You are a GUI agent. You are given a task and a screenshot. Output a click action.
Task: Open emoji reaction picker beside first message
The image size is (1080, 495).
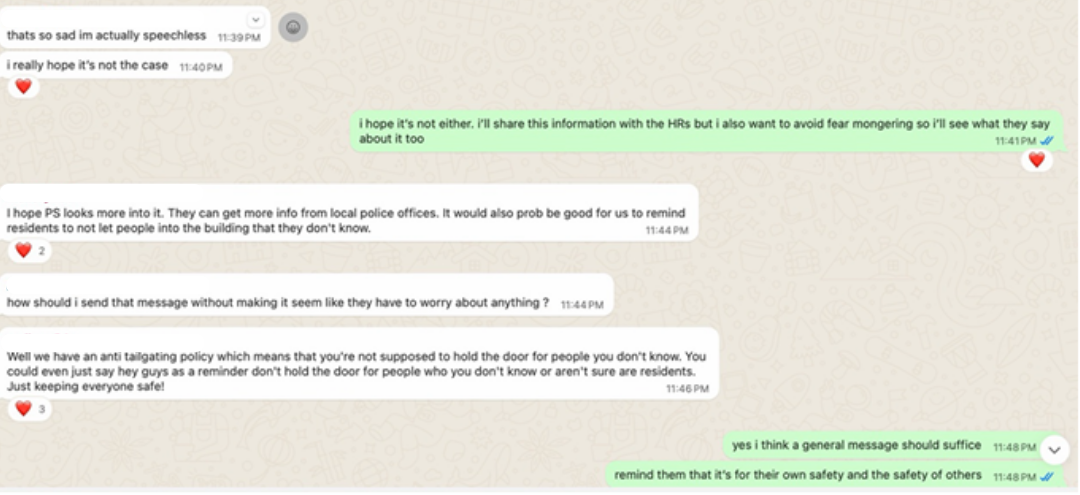pyautogui.click(x=293, y=28)
